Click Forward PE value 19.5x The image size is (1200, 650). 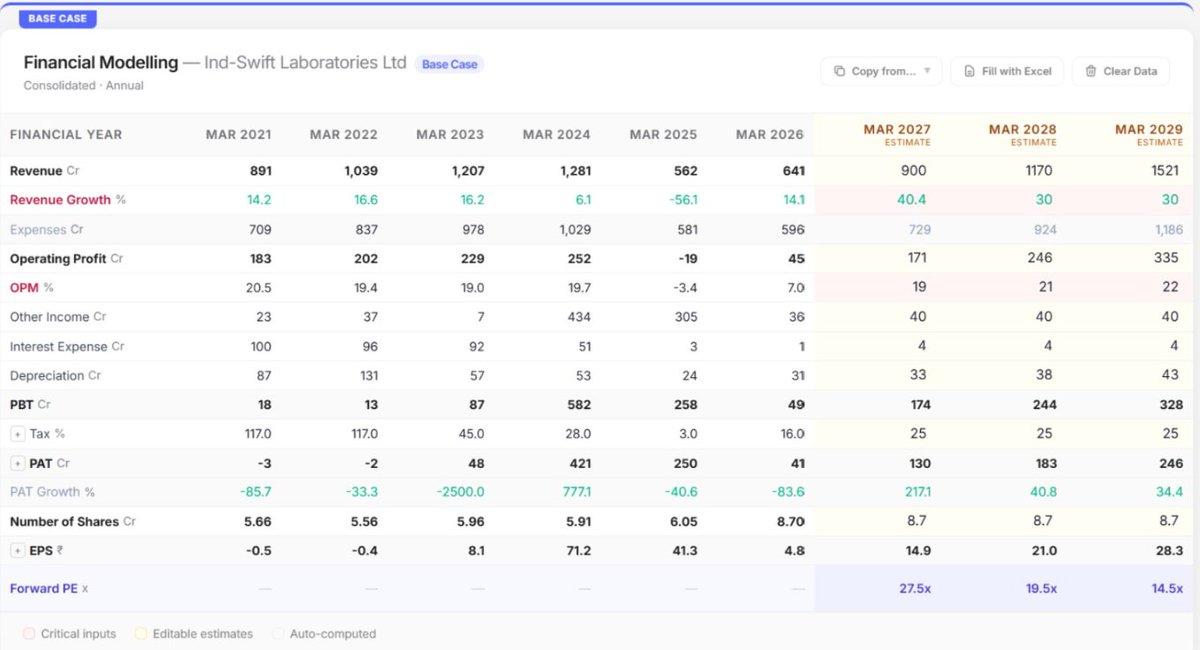1039,588
